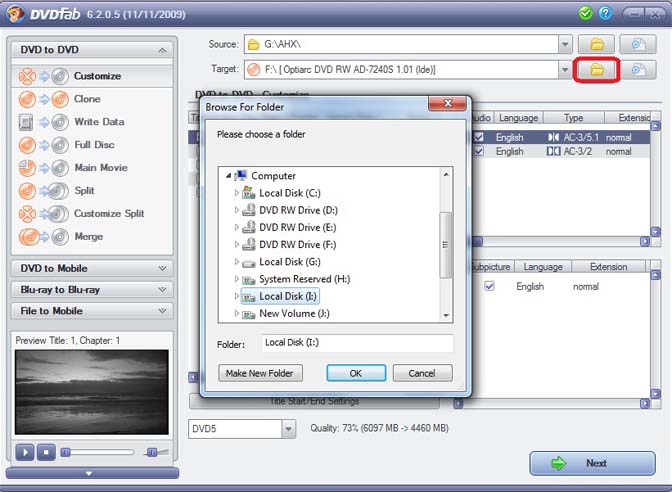Expand New Volume (J:) node
The width and height of the screenshot is (672, 492).
pyautogui.click(x=236, y=314)
